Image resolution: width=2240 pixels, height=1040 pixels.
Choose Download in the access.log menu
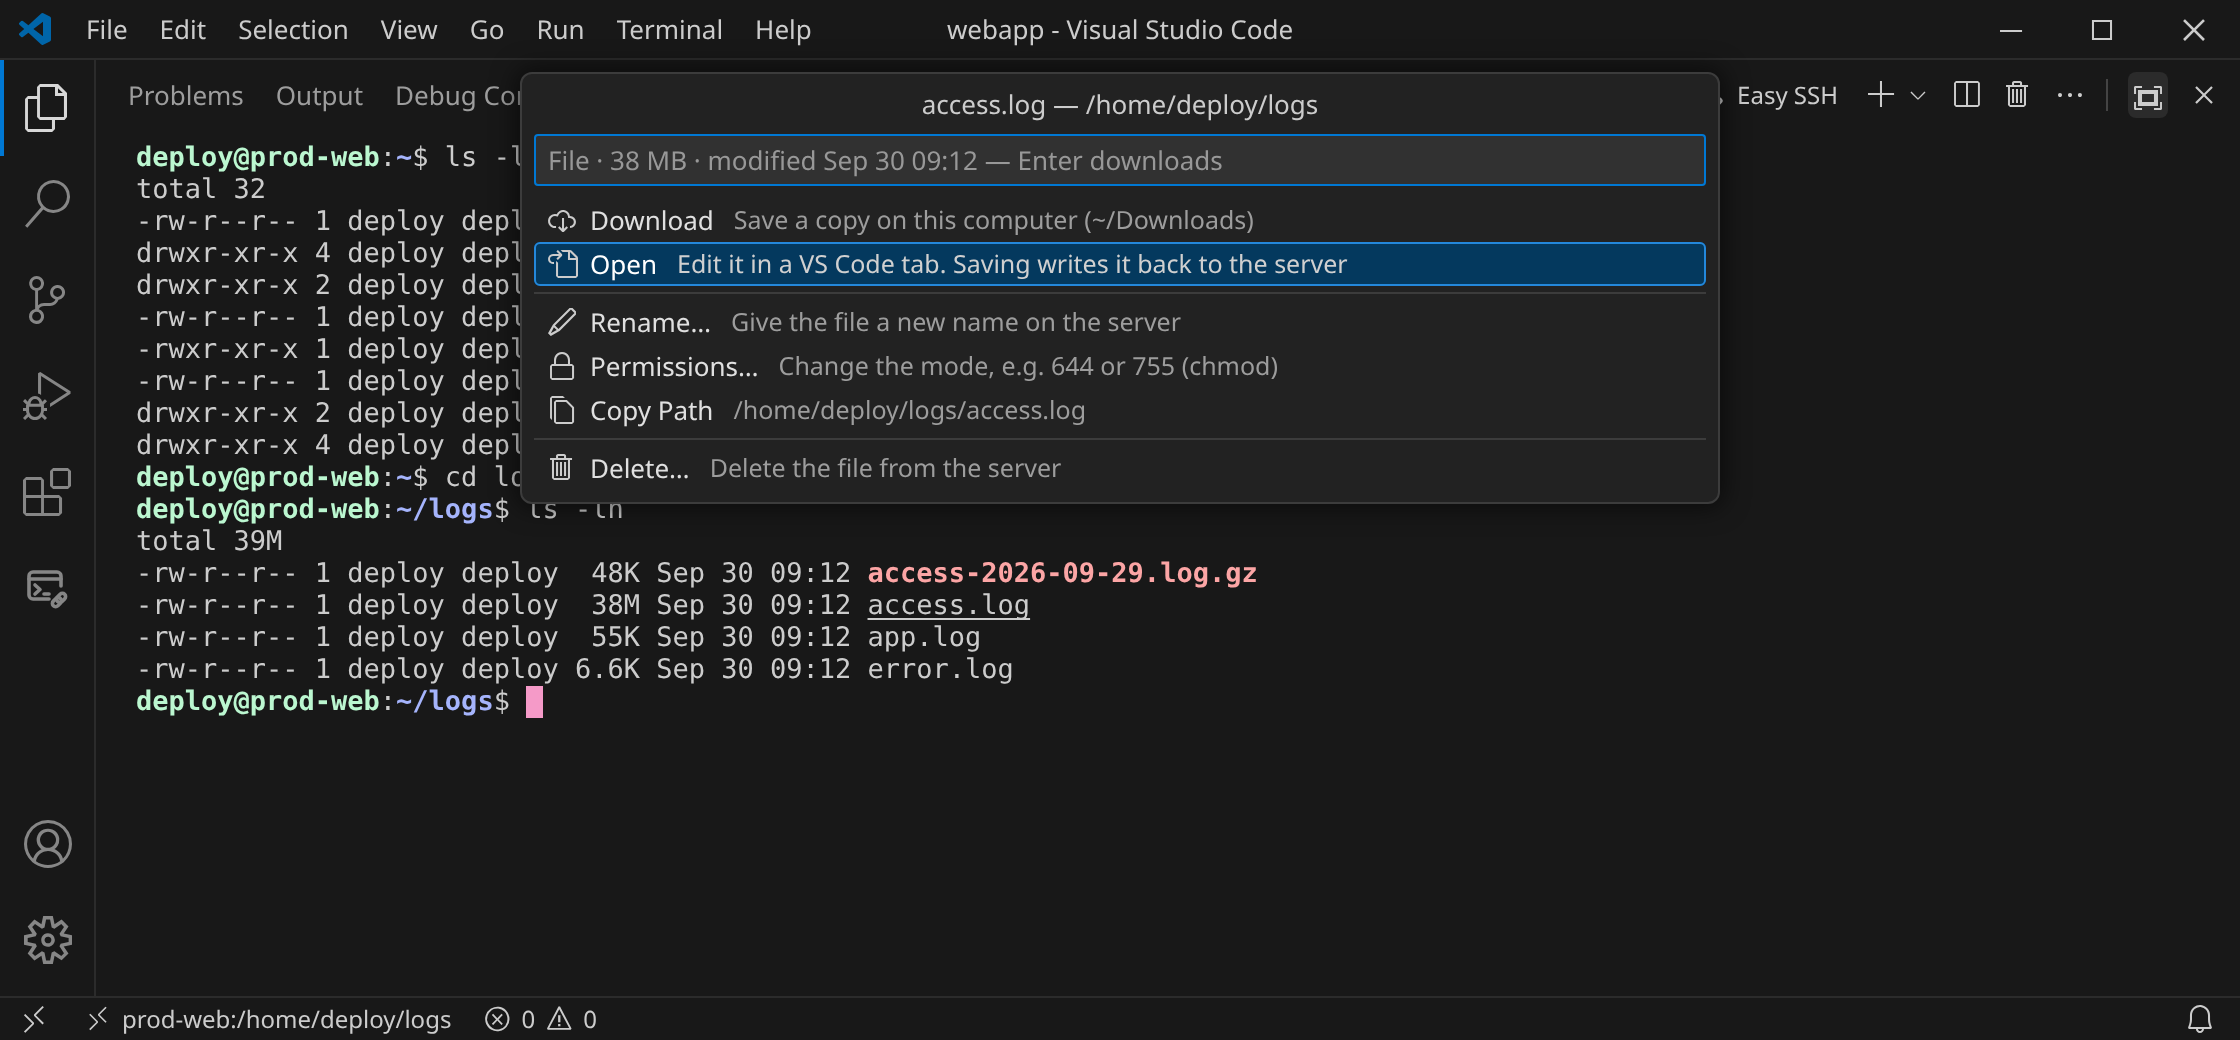[1119, 220]
